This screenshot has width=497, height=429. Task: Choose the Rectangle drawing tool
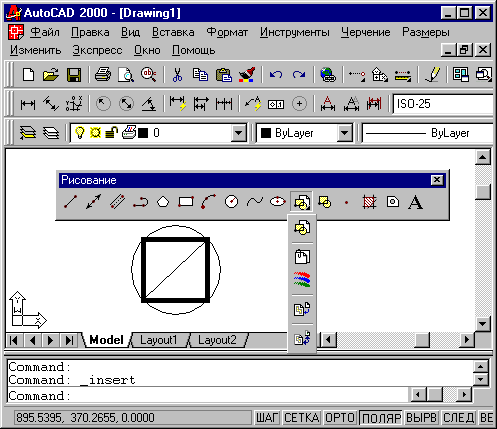[186, 202]
